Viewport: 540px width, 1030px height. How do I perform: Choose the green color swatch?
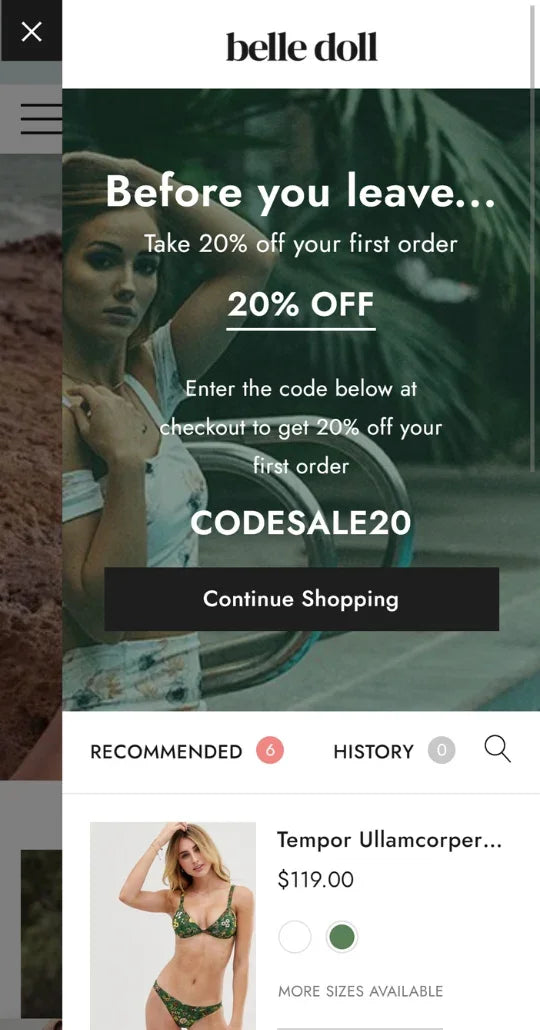(342, 937)
